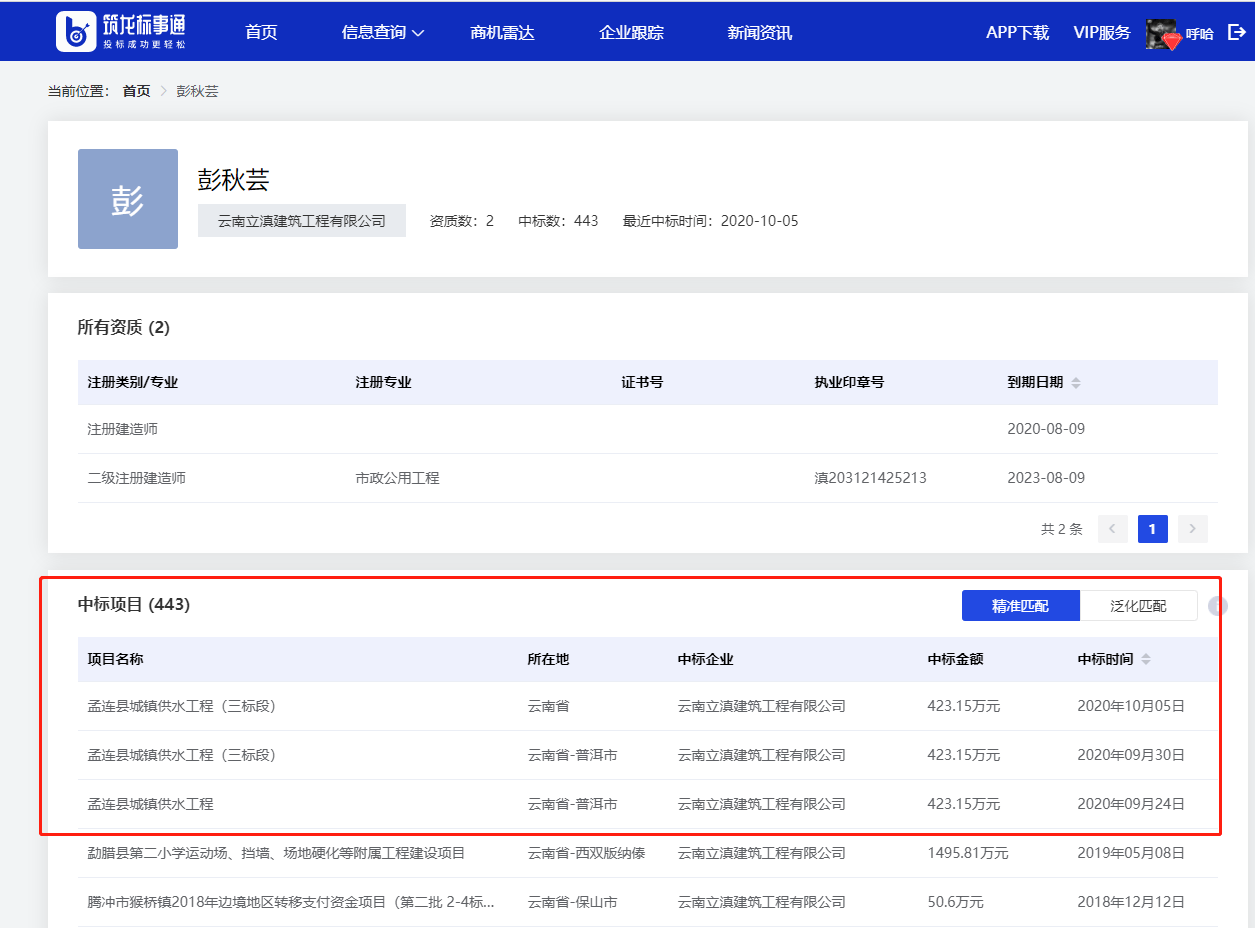Click the APP下载 link
Screen dimensions: 1255x928
(1017, 33)
